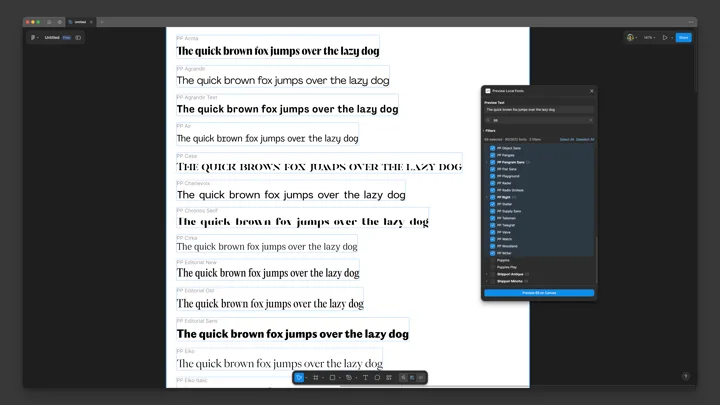Switch to Dev Mode in bottom toolbar
720x405 pixels.
tap(421, 377)
